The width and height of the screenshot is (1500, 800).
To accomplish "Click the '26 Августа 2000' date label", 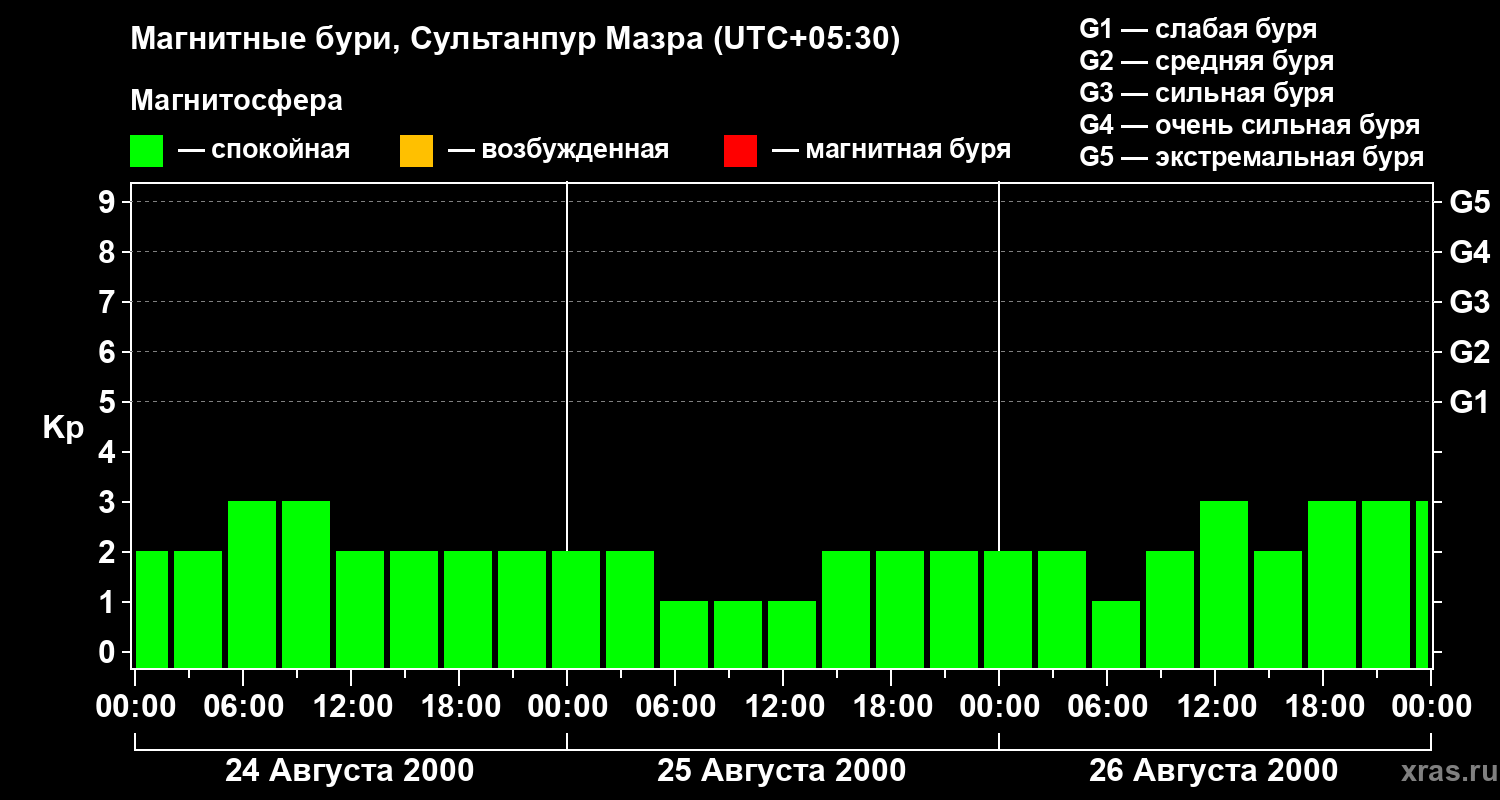I will [1214, 771].
